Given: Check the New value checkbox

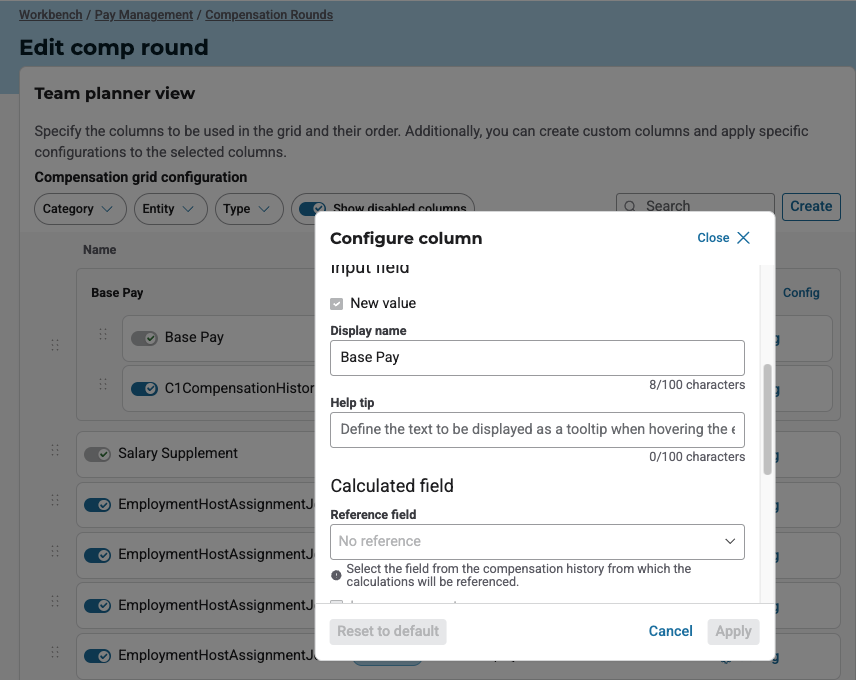Looking at the screenshot, I should point(337,303).
